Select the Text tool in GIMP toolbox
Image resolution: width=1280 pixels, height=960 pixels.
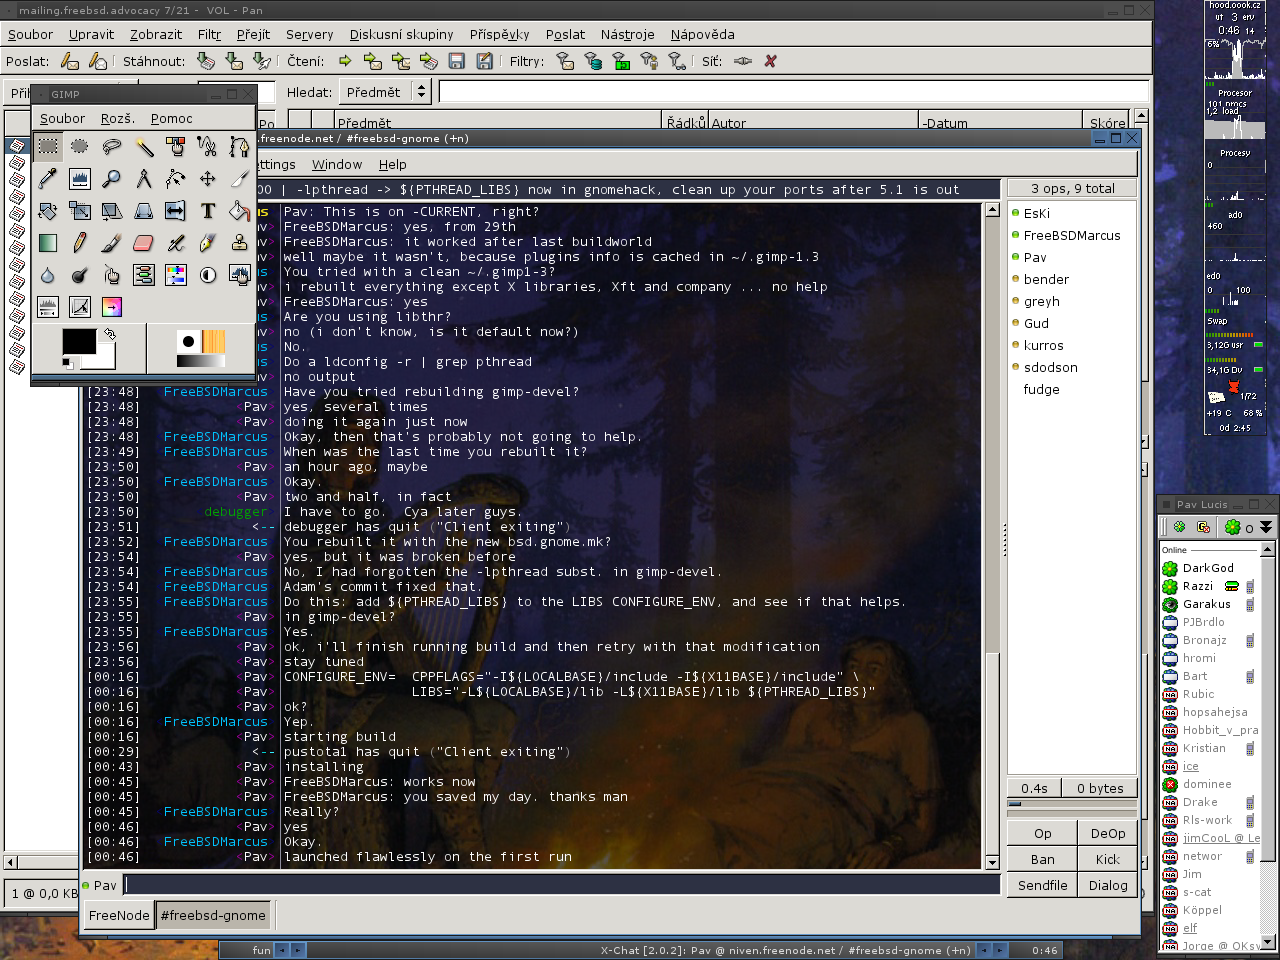click(x=208, y=211)
